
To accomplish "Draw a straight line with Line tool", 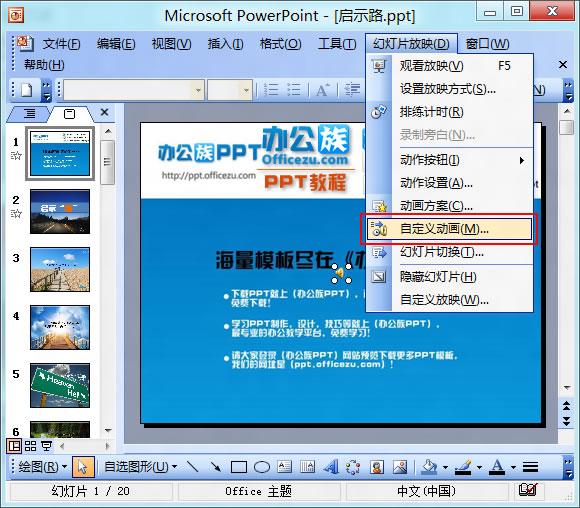I will (x=192, y=467).
